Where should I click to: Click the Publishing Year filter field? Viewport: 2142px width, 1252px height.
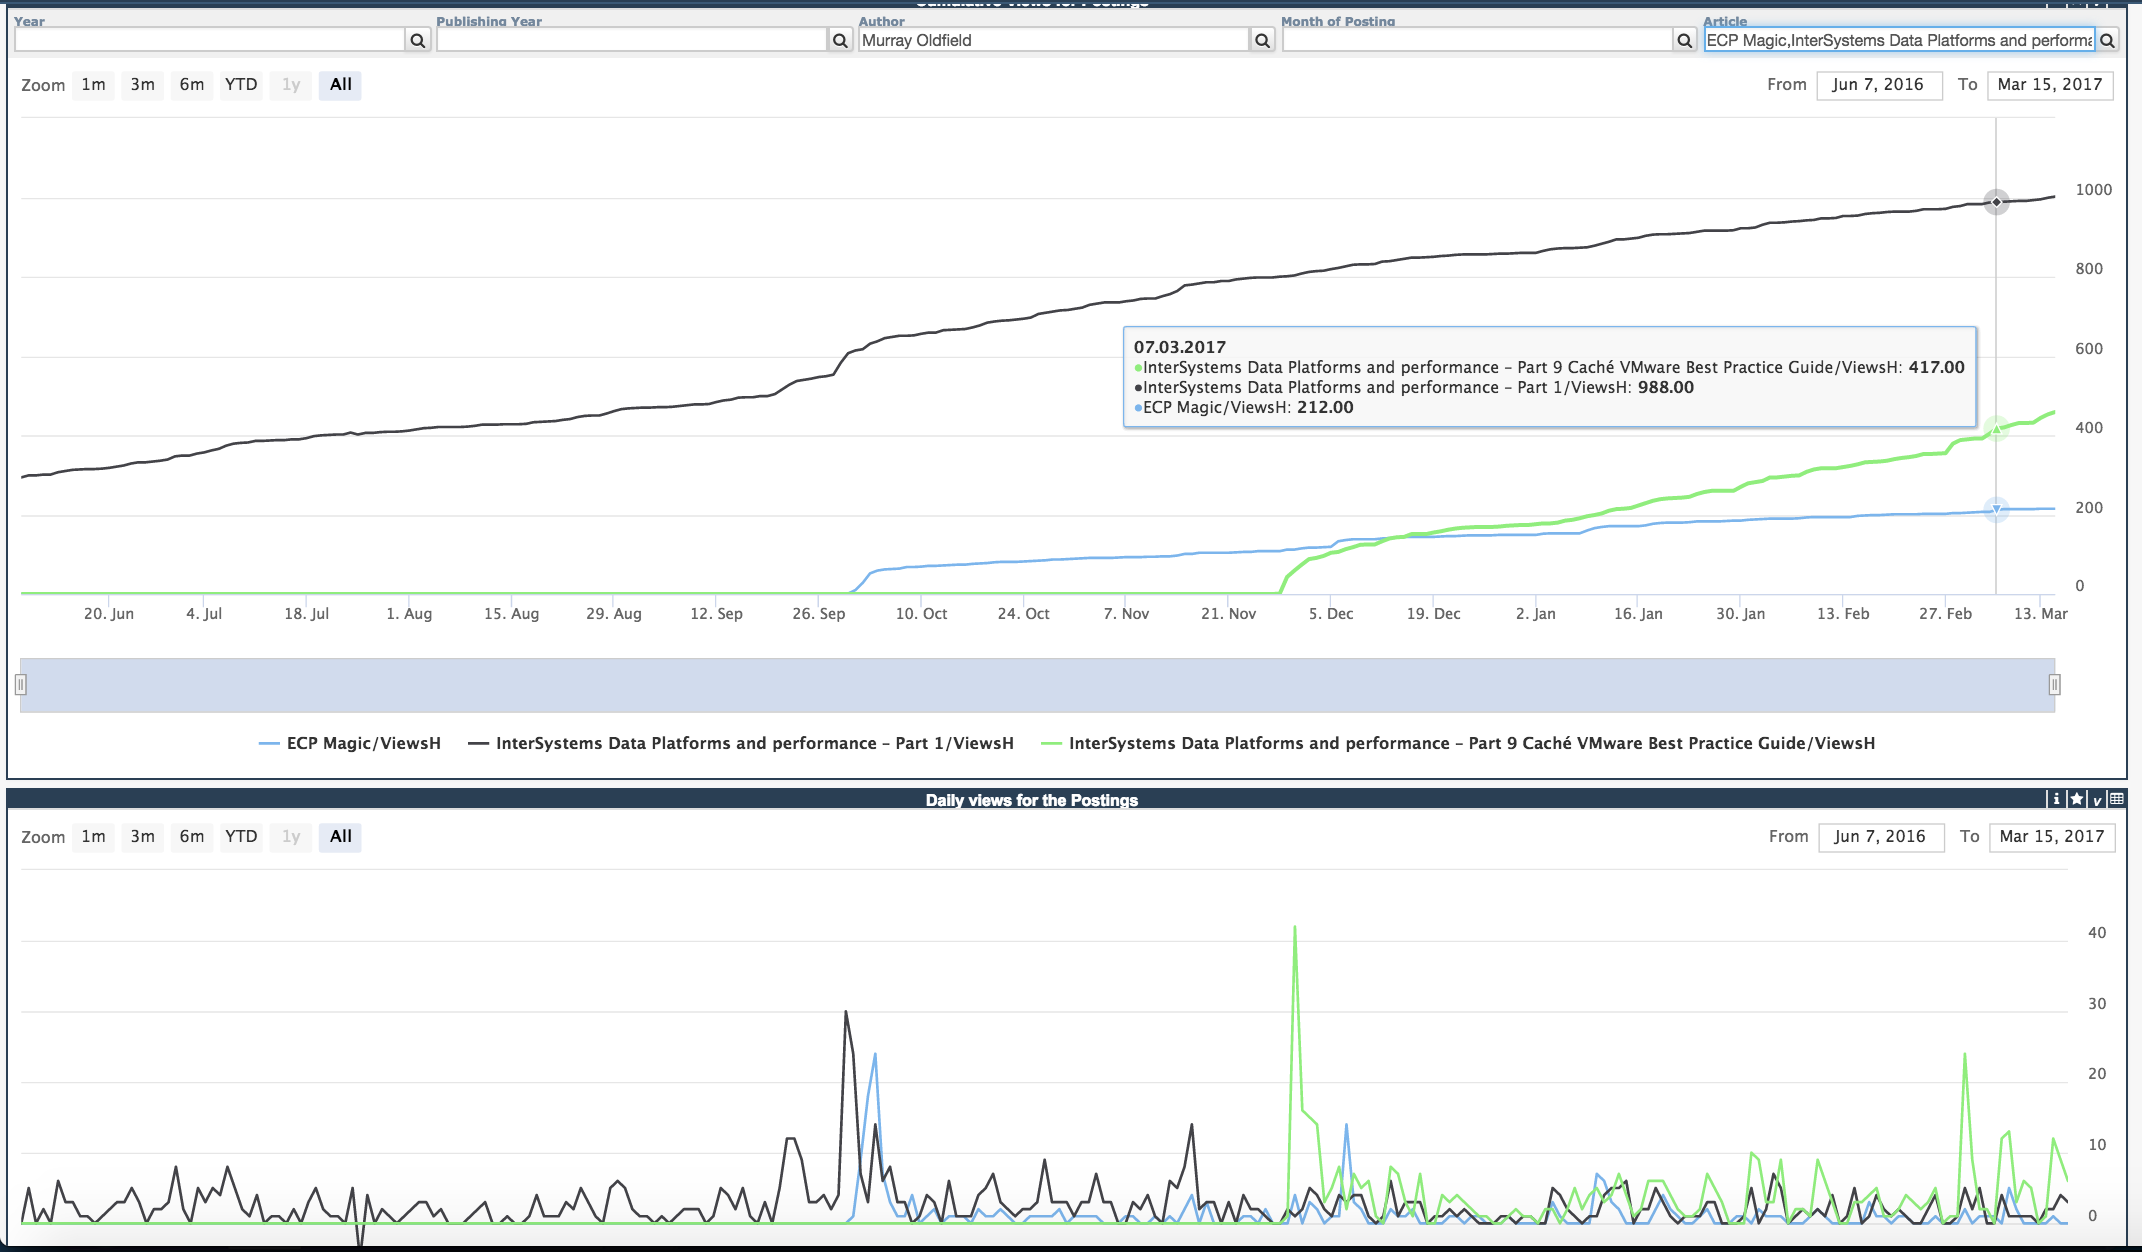pyautogui.click(x=632, y=40)
